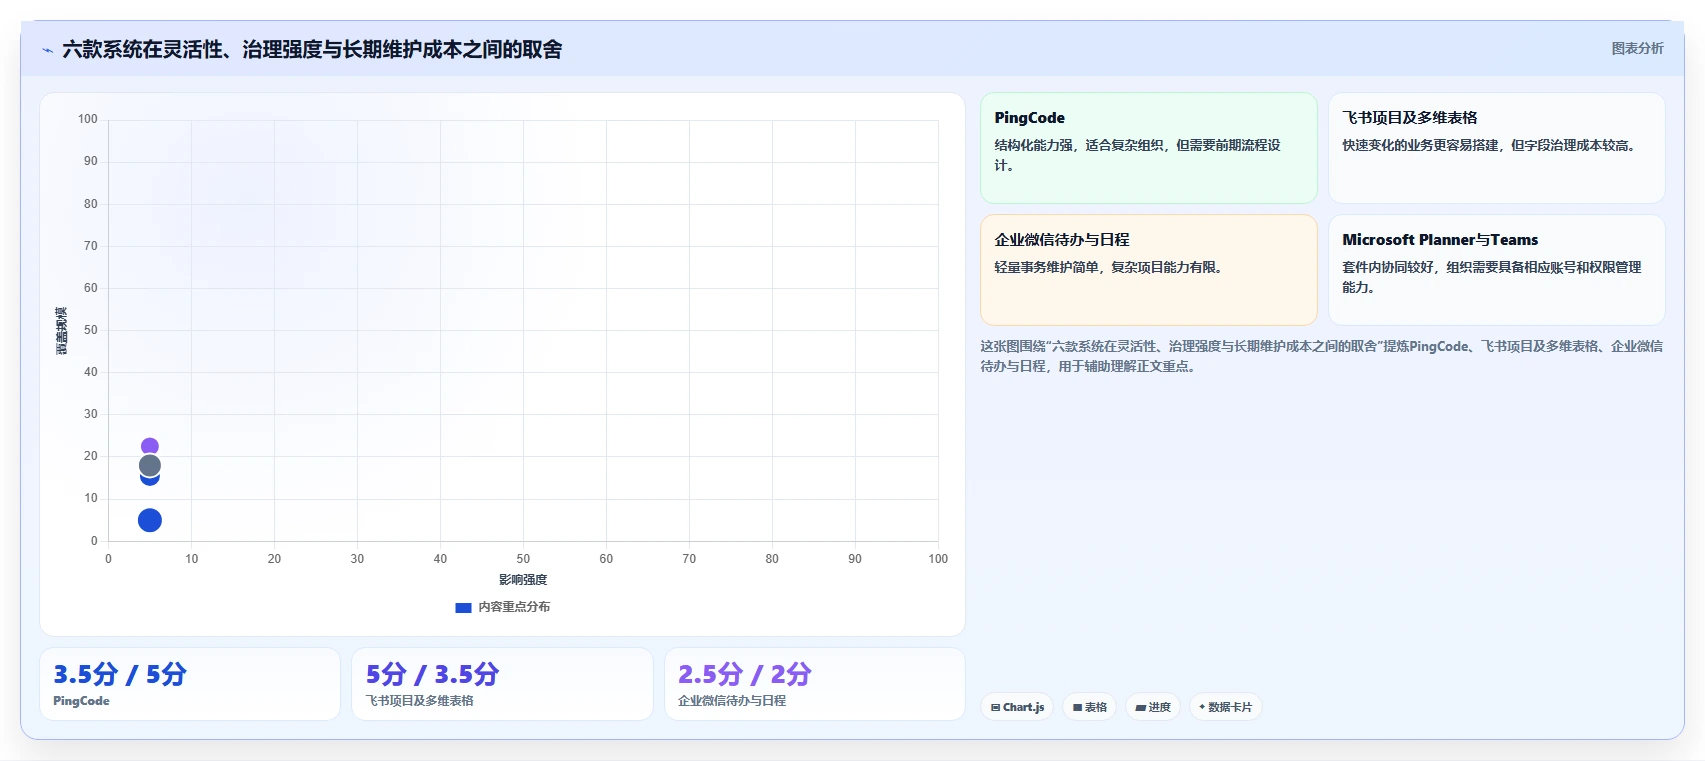Image resolution: width=1705 pixels, height=761 pixels.
Task: Click Planner card text 套件内协同较好
Action: click(x=1388, y=267)
